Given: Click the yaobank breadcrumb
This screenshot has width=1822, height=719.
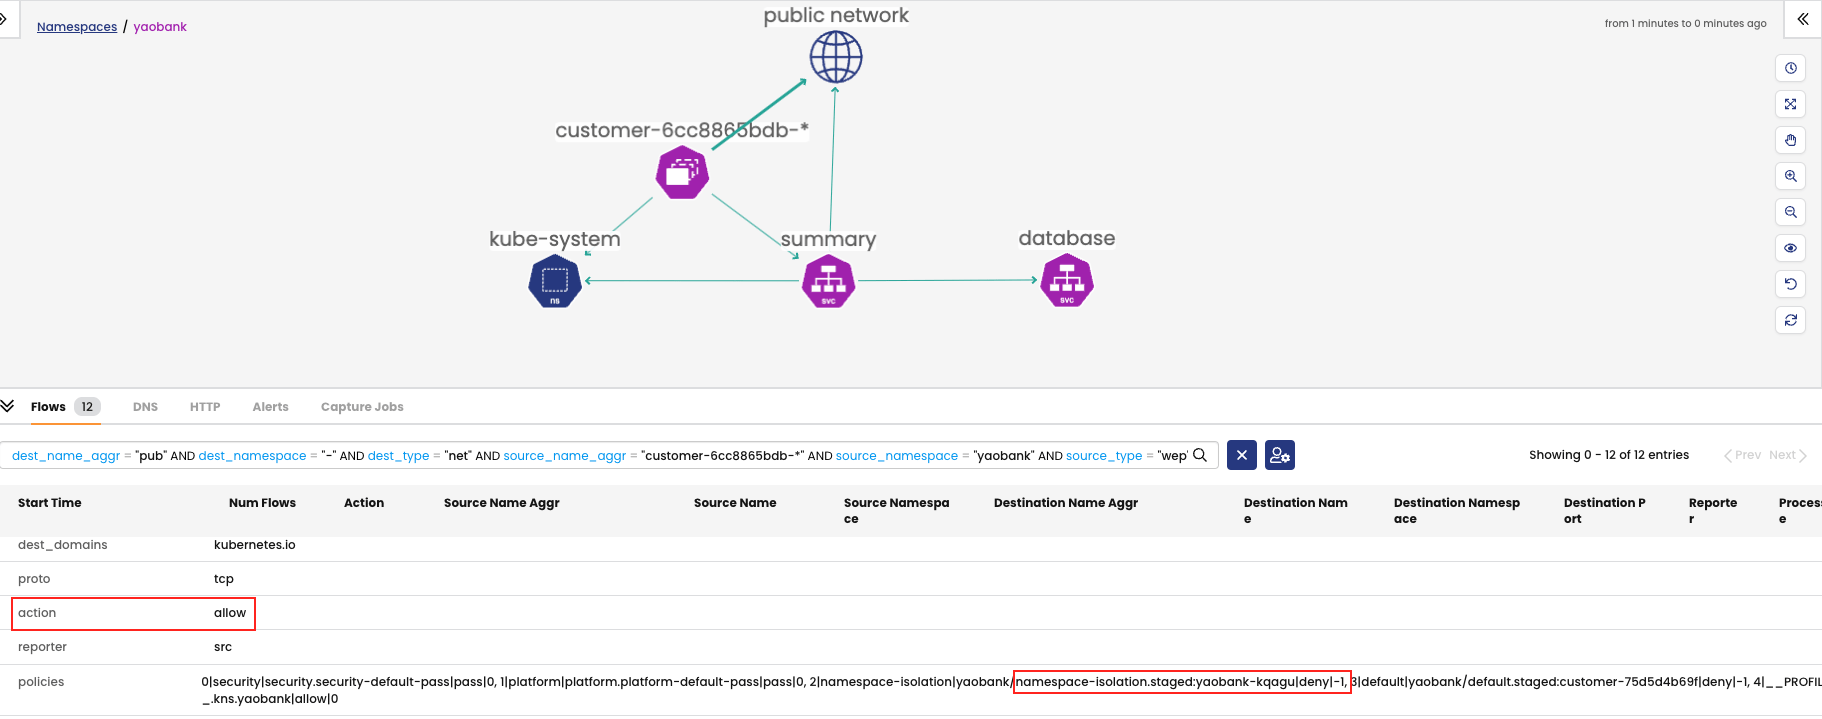Looking at the screenshot, I should tap(160, 27).
